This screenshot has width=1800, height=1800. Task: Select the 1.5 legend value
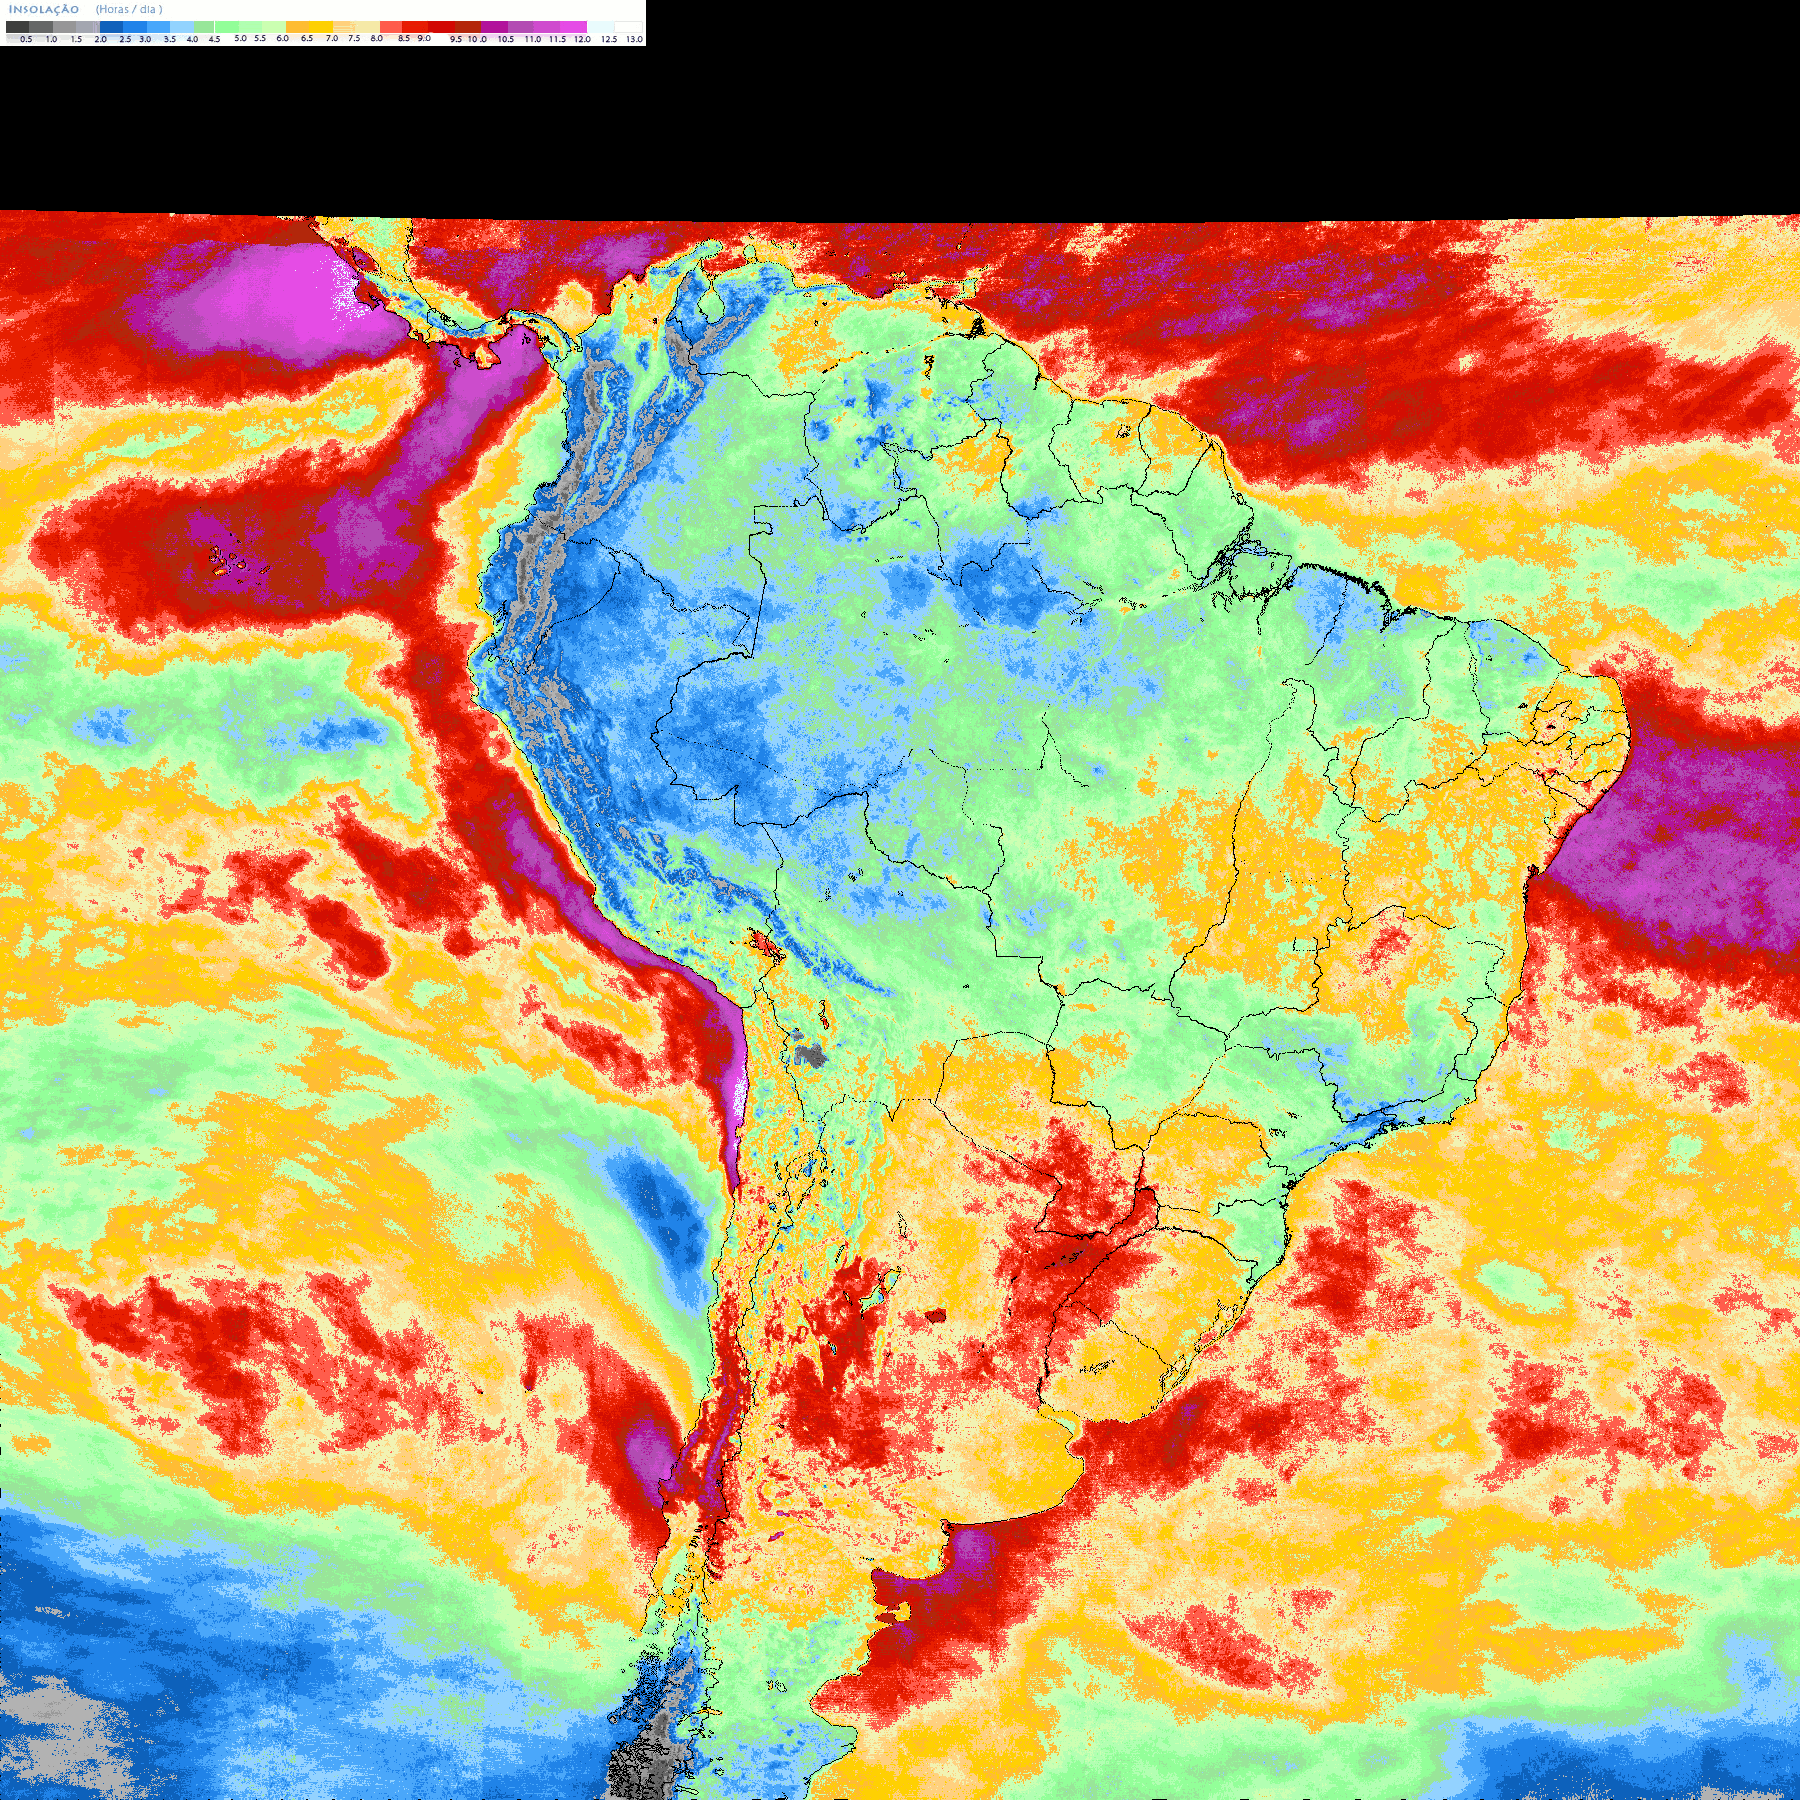click(x=76, y=39)
